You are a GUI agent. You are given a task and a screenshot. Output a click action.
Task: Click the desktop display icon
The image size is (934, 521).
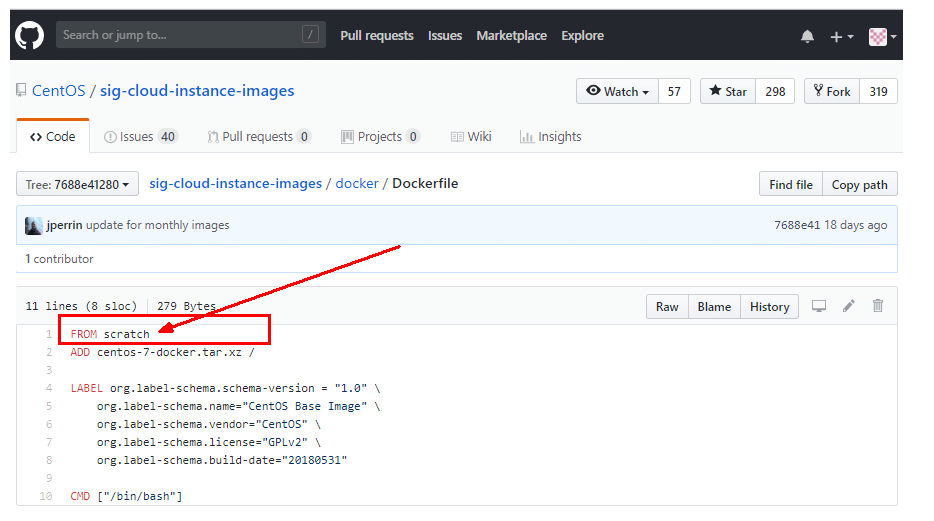click(819, 306)
